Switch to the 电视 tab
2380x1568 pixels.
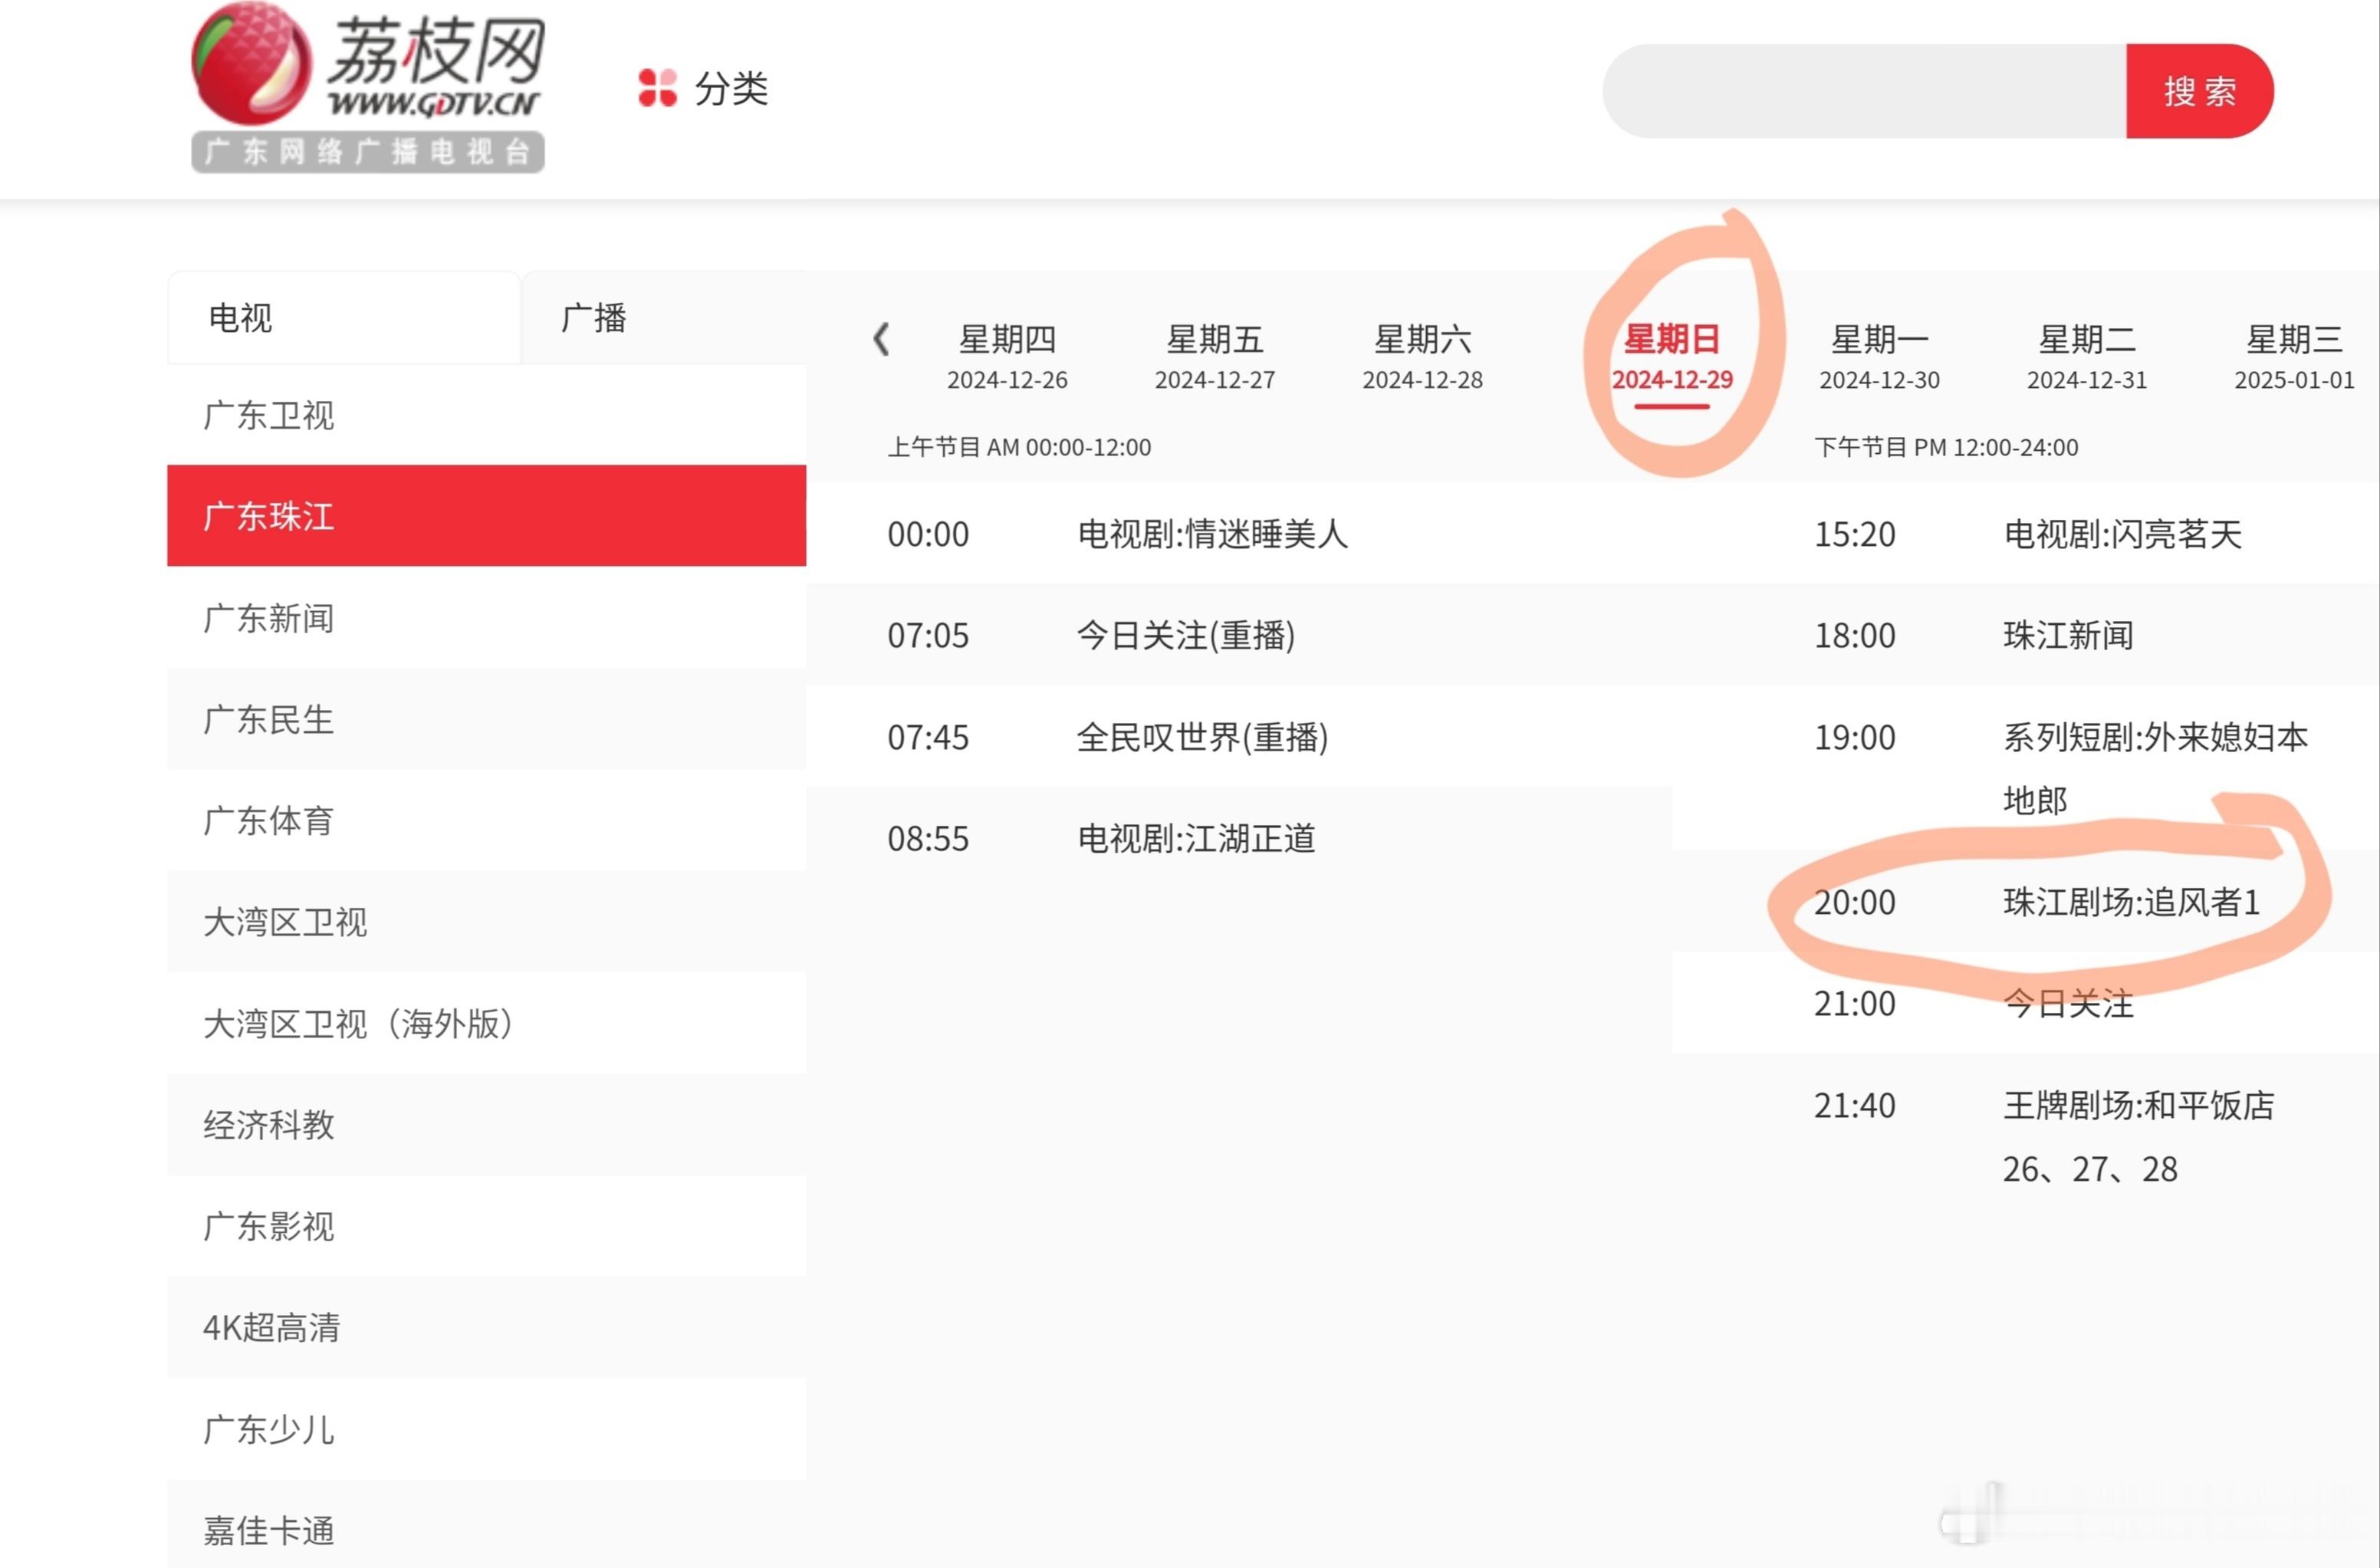click(x=344, y=318)
